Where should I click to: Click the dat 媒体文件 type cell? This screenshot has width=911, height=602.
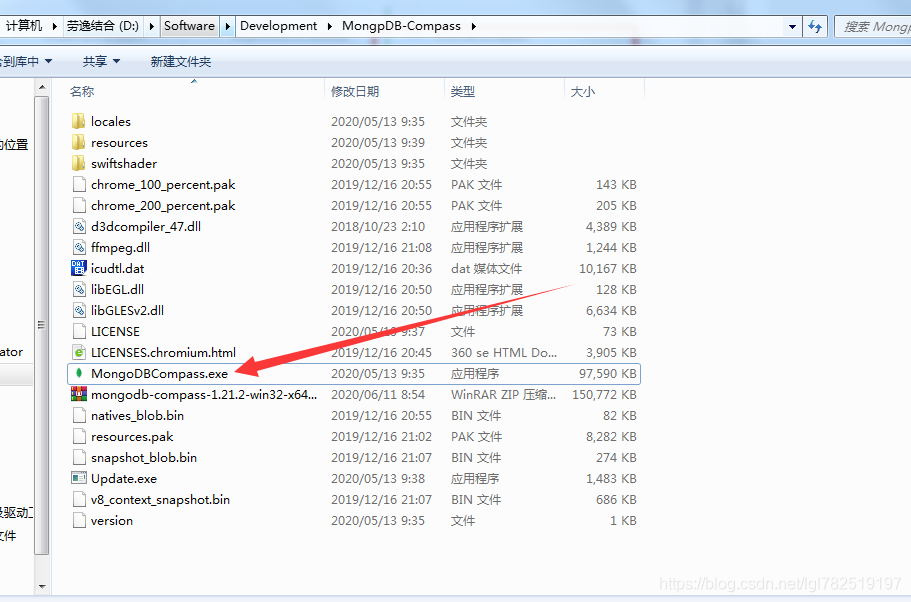point(486,268)
